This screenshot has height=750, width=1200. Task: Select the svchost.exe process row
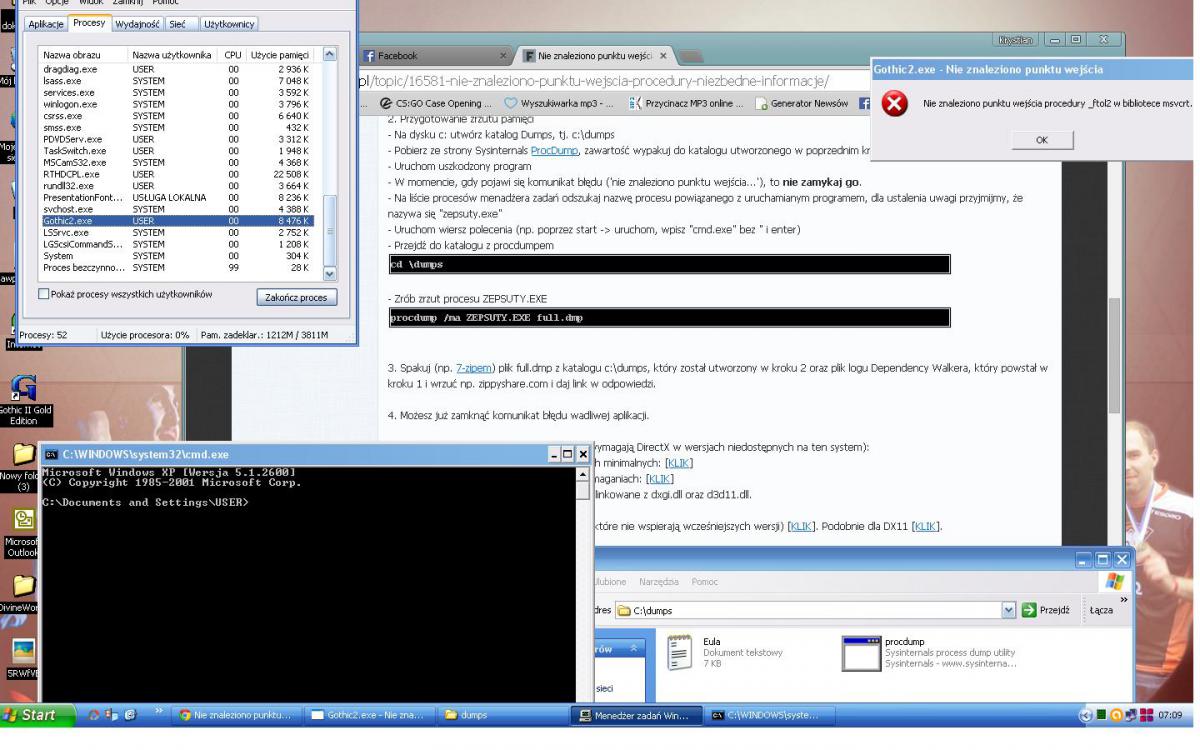[x=177, y=209]
